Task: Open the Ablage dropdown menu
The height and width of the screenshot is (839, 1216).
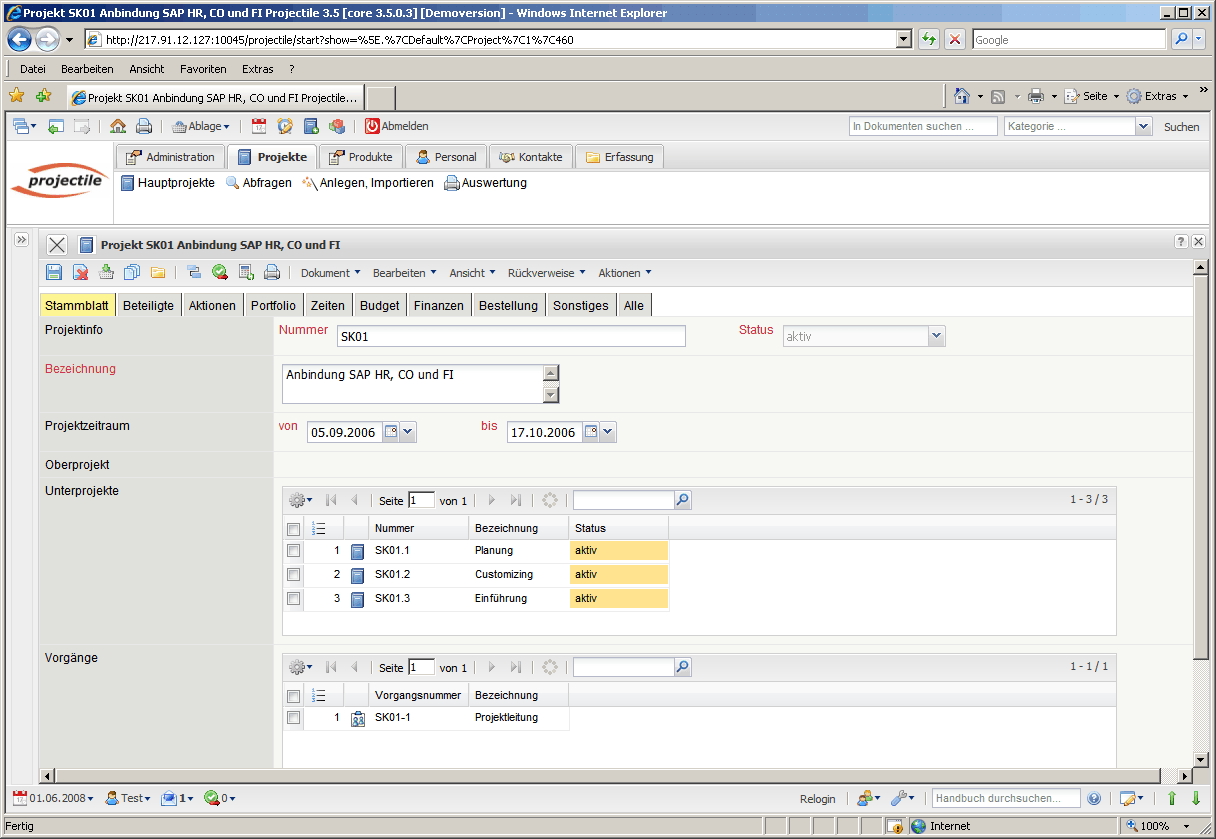Action: click(x=201, y=127)
